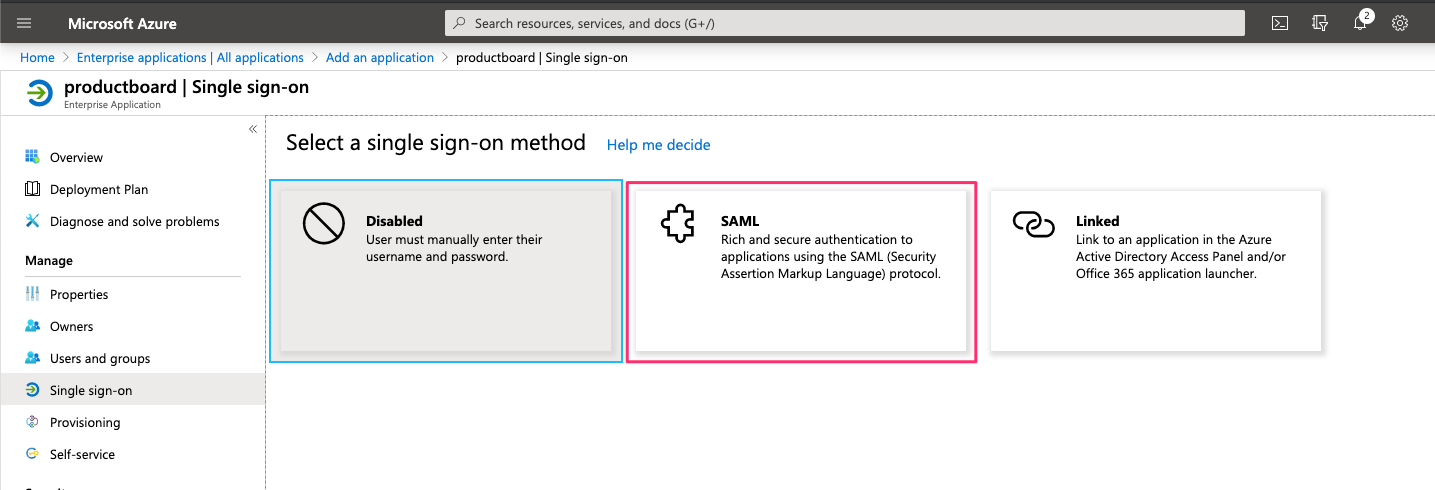
Task: Click the Help me decide link
Action: 658,145
